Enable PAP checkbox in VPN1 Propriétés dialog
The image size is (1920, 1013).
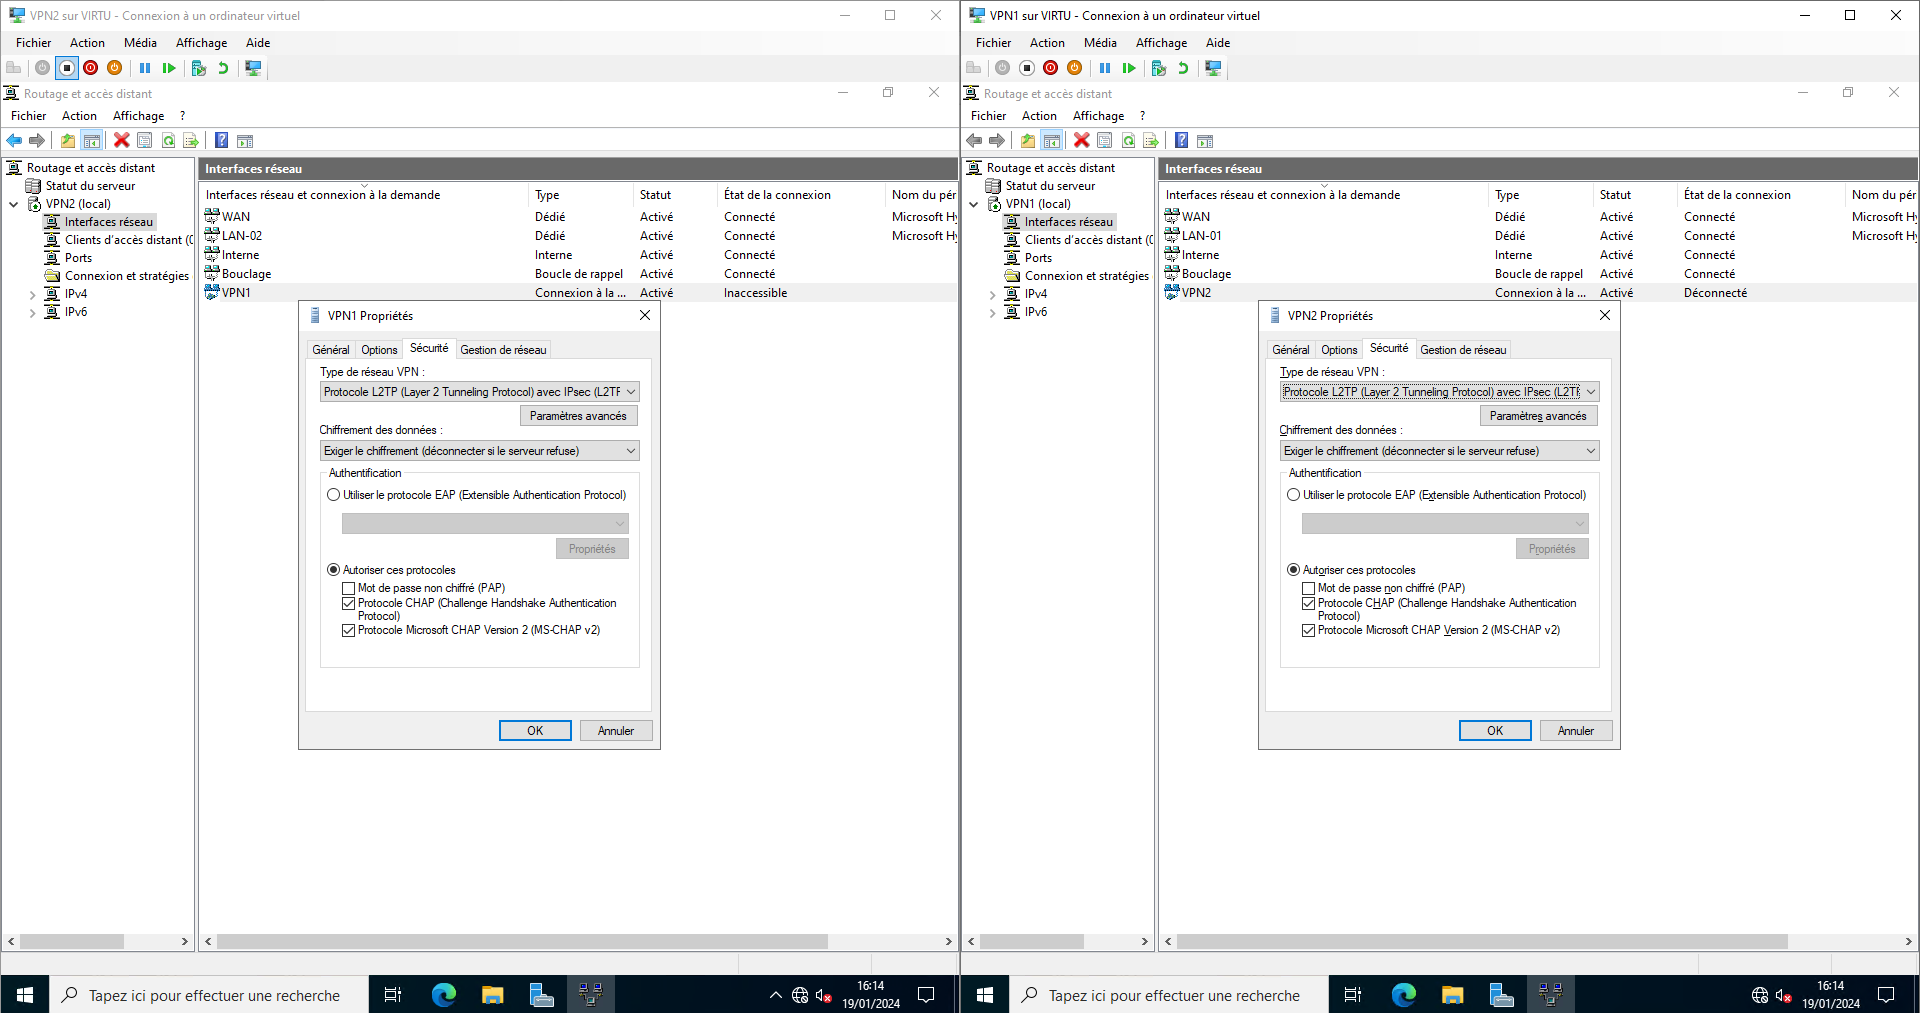(x=349, y=589)
